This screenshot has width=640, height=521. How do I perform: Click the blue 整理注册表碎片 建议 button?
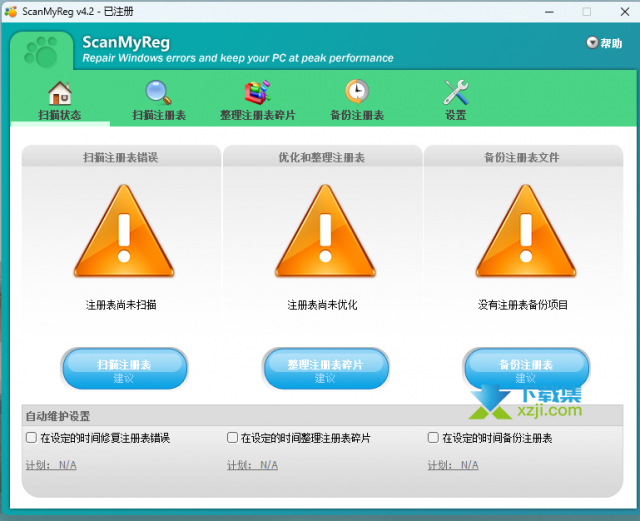point(325,369)
